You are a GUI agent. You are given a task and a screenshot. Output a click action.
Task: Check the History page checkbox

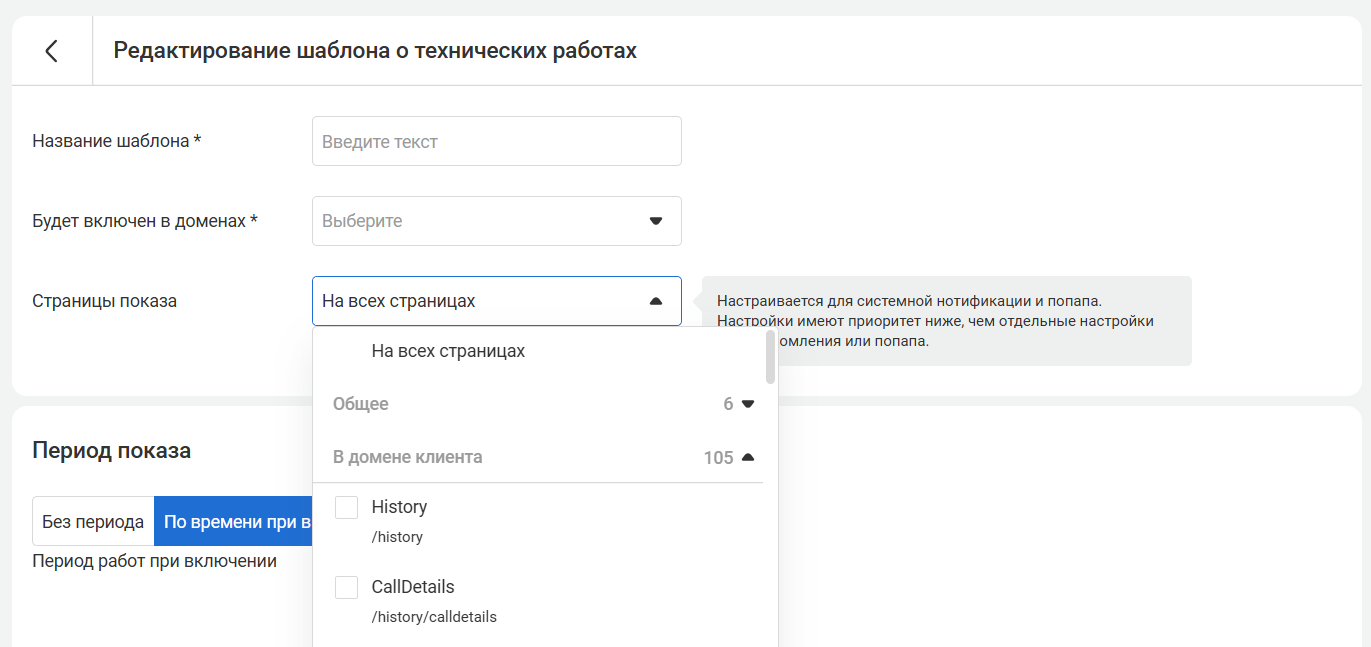pyautogui.click(x=346, y=508)
